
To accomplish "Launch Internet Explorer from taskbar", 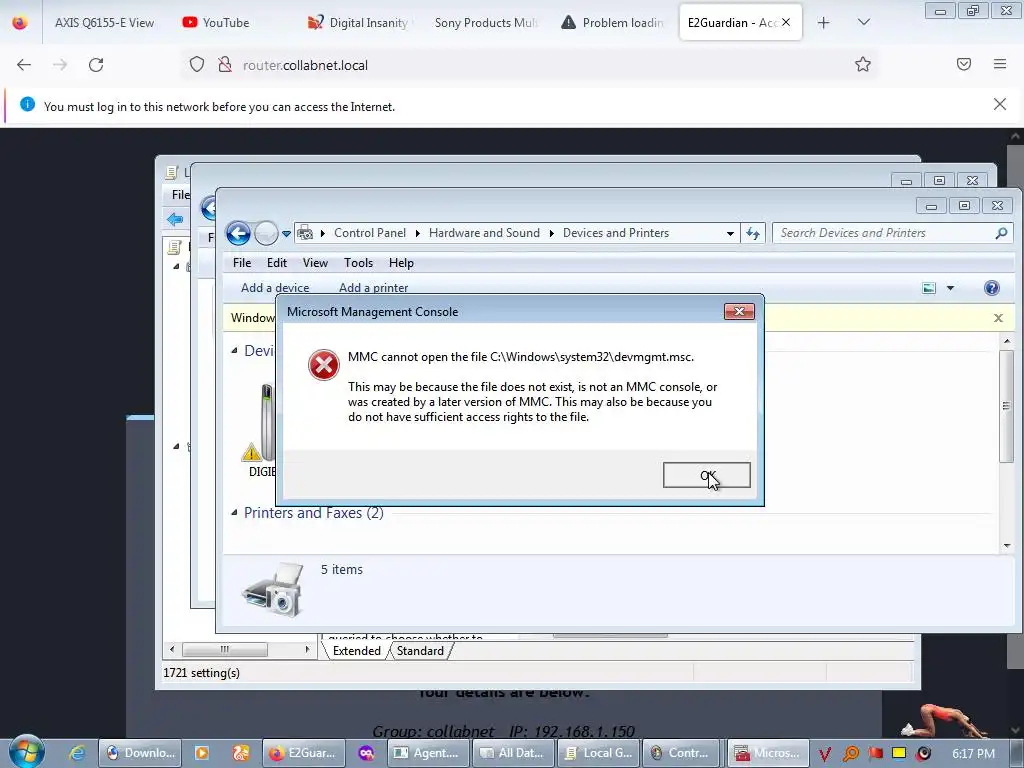I will (x=77, y=753).
